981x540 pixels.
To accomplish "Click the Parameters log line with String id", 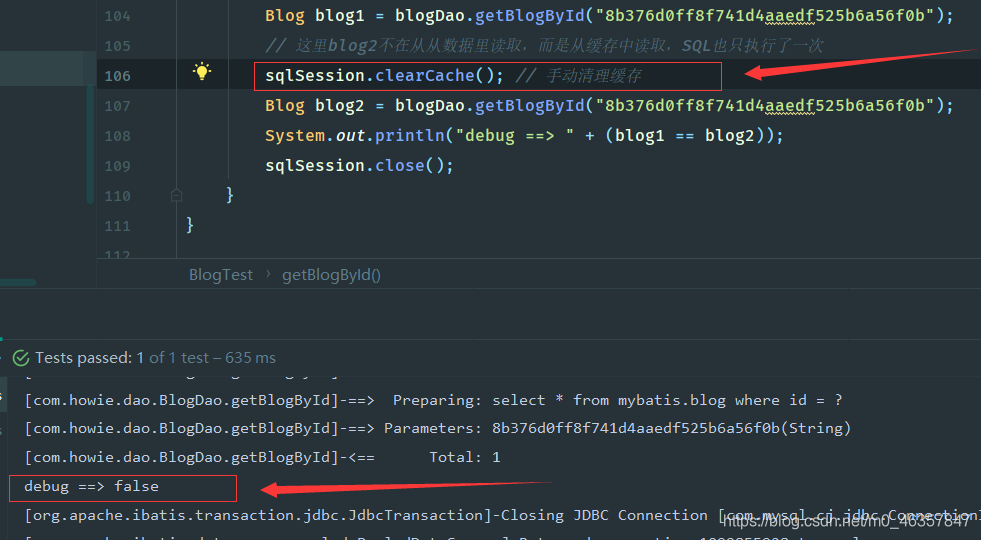I will coord(438,429).
